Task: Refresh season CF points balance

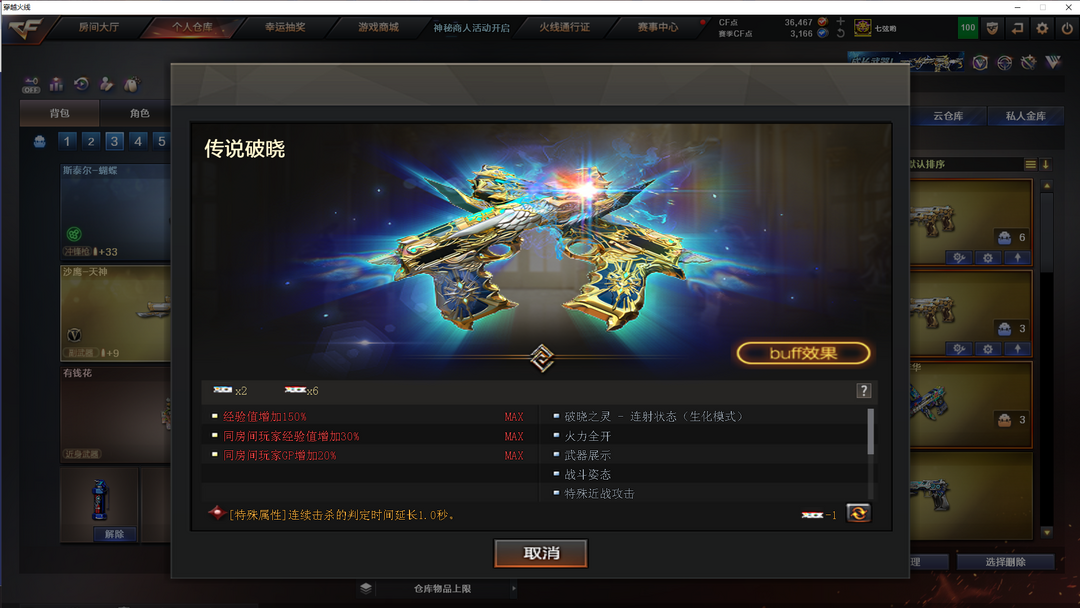Action: [840, 33]
